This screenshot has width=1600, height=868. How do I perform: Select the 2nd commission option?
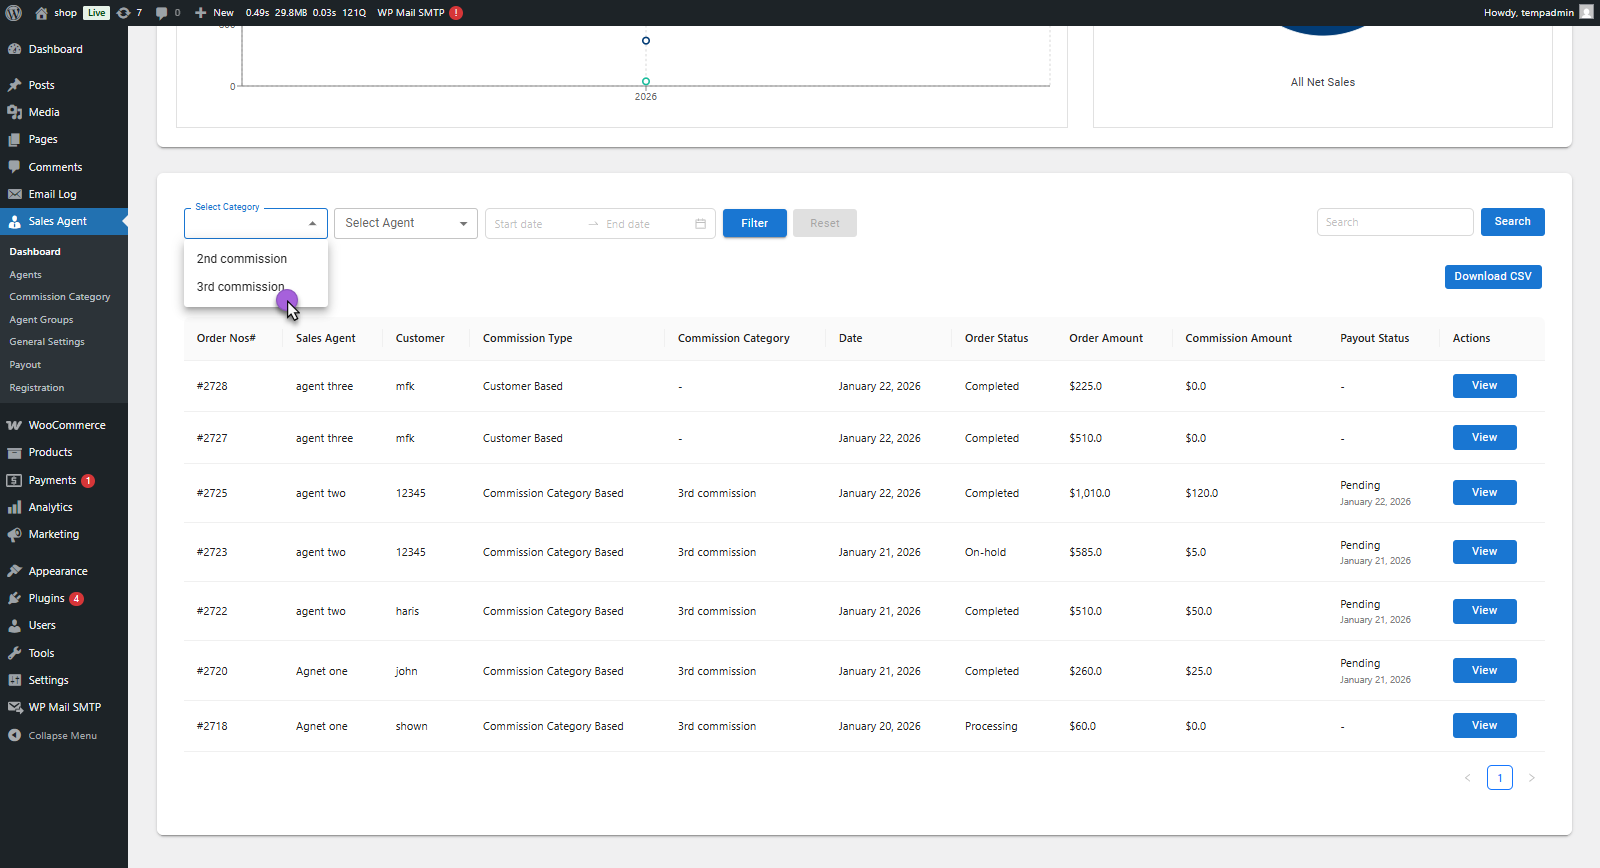242,259
